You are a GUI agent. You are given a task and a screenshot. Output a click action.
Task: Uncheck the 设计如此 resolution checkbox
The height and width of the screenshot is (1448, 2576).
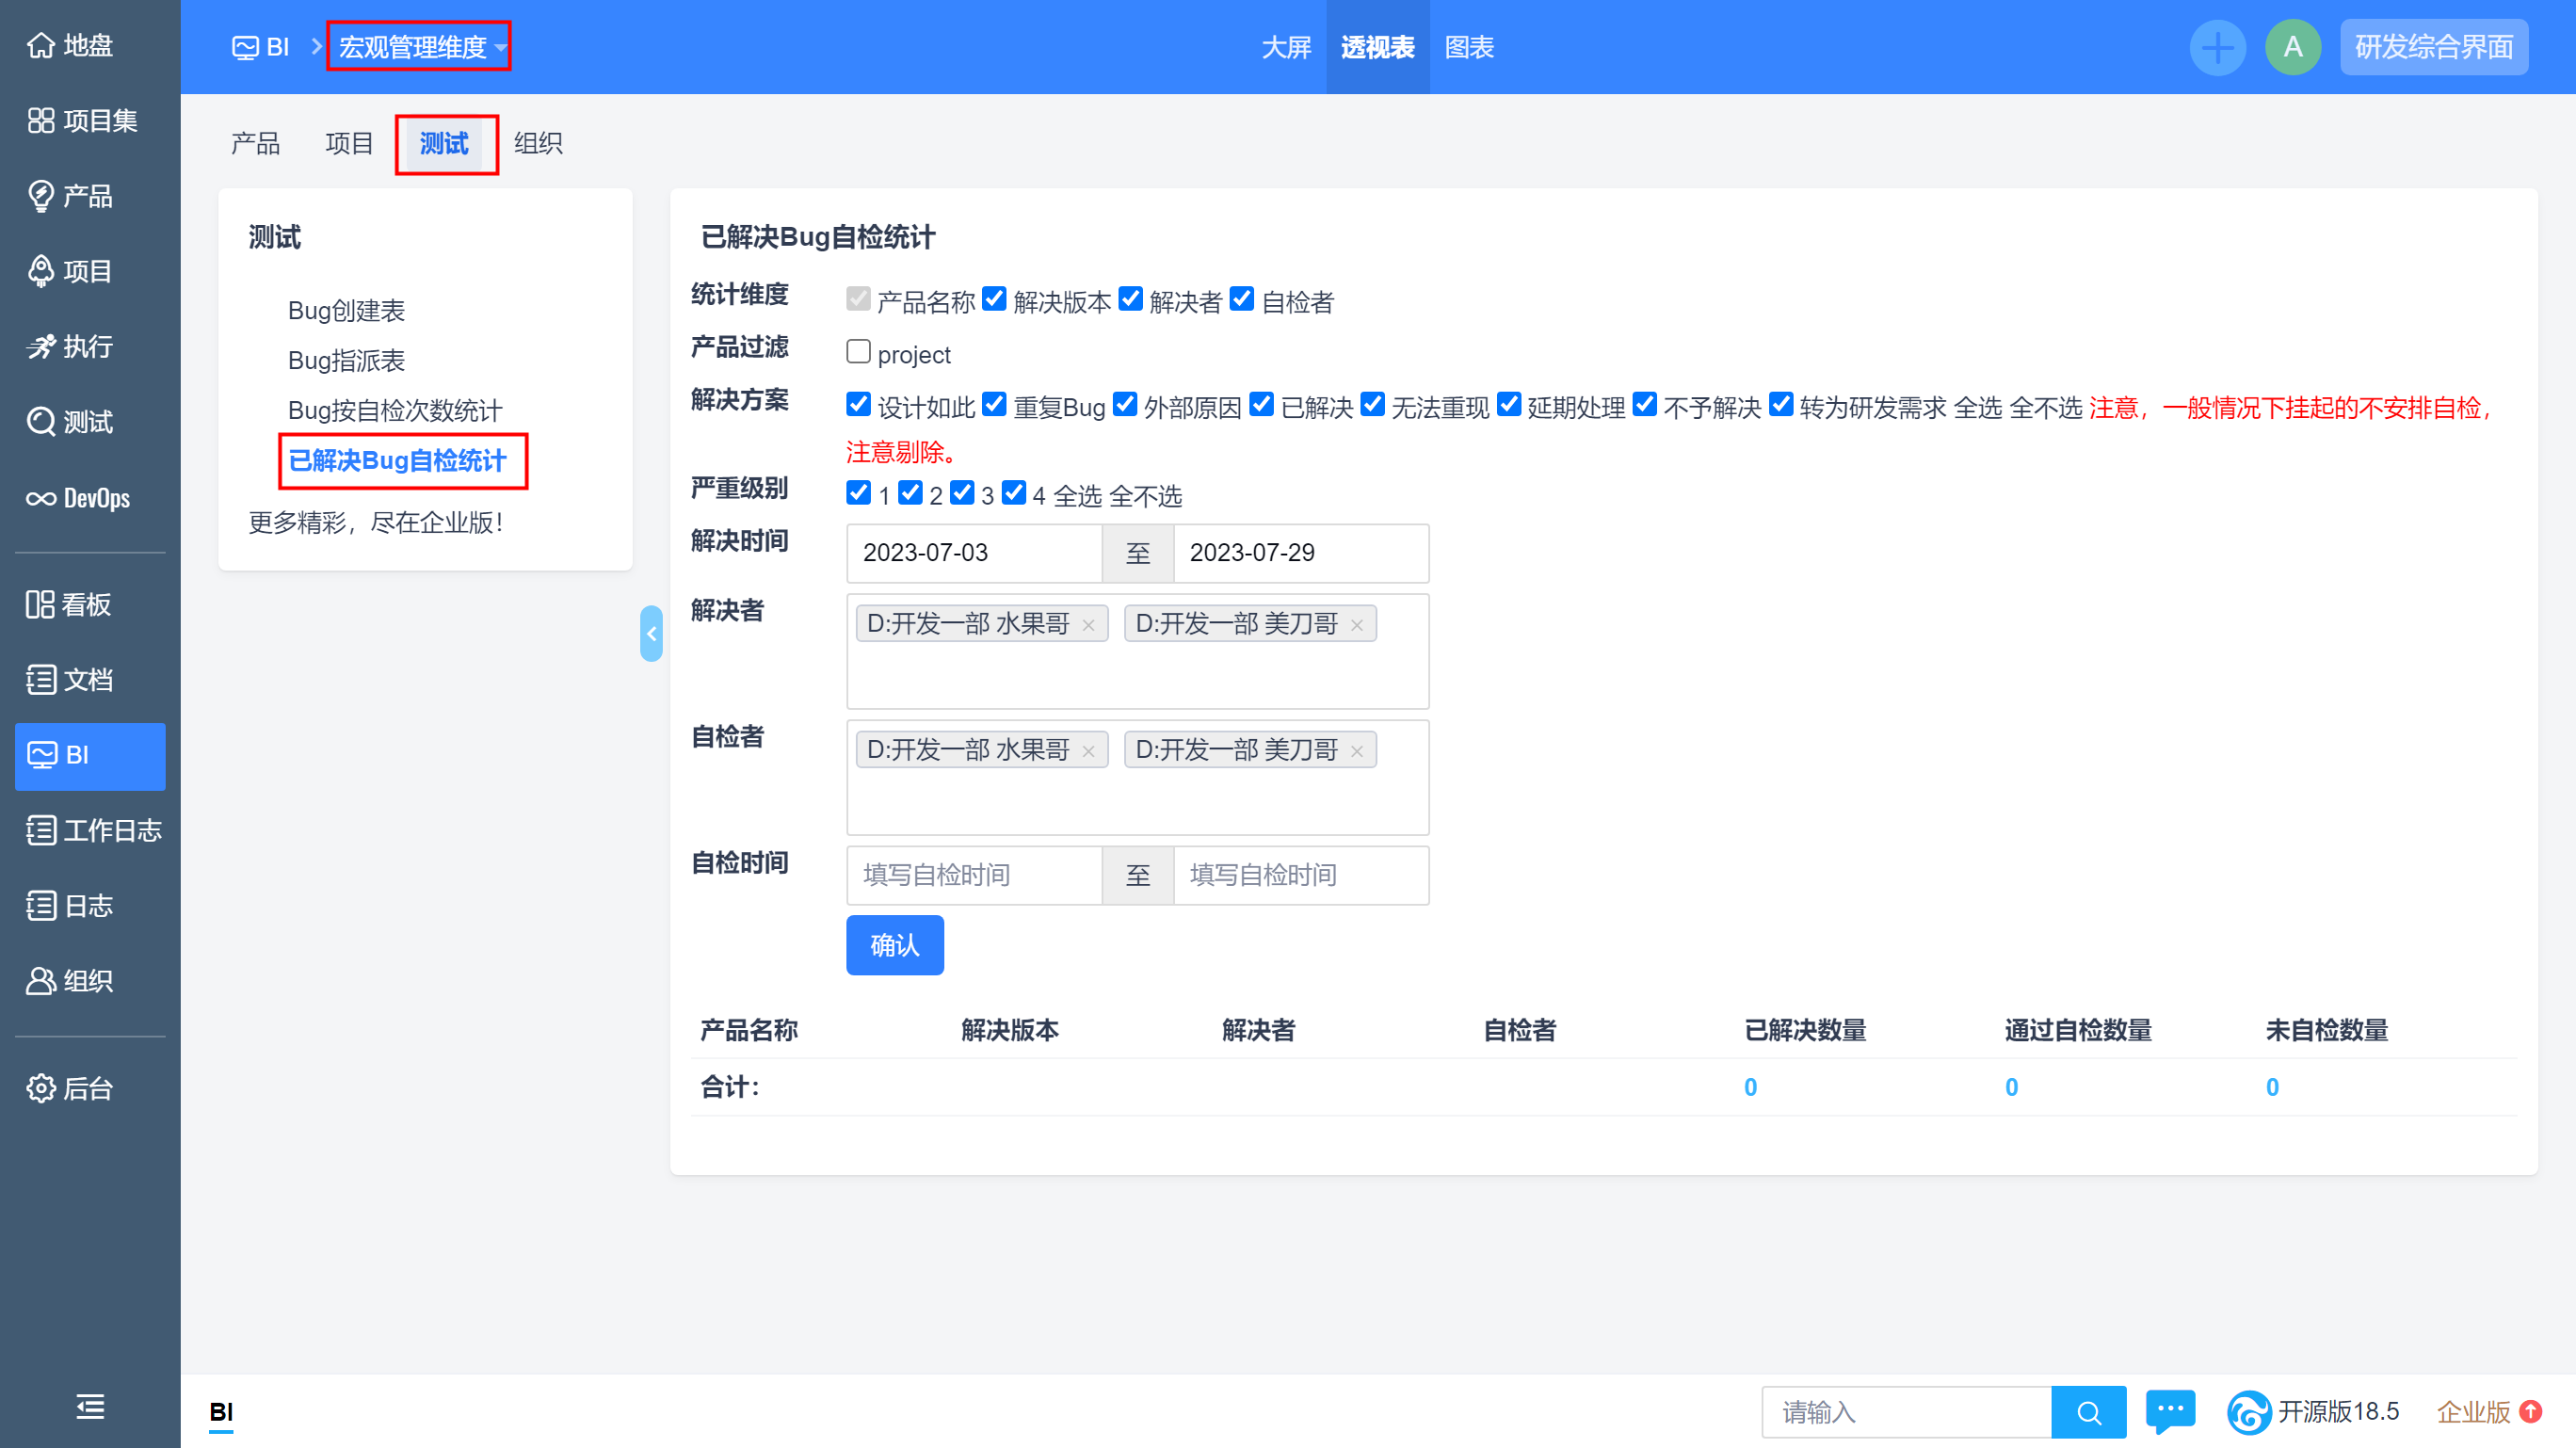(858, 404)
